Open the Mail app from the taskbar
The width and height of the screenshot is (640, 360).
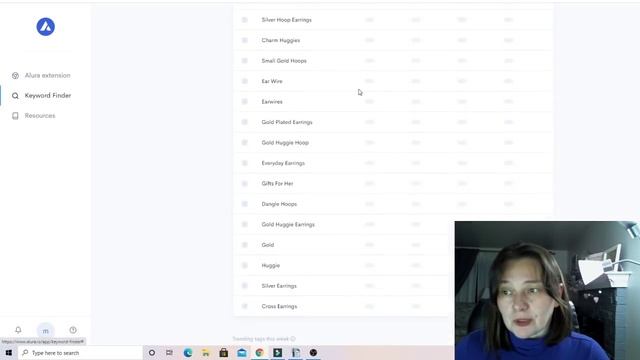coord(242,353)
